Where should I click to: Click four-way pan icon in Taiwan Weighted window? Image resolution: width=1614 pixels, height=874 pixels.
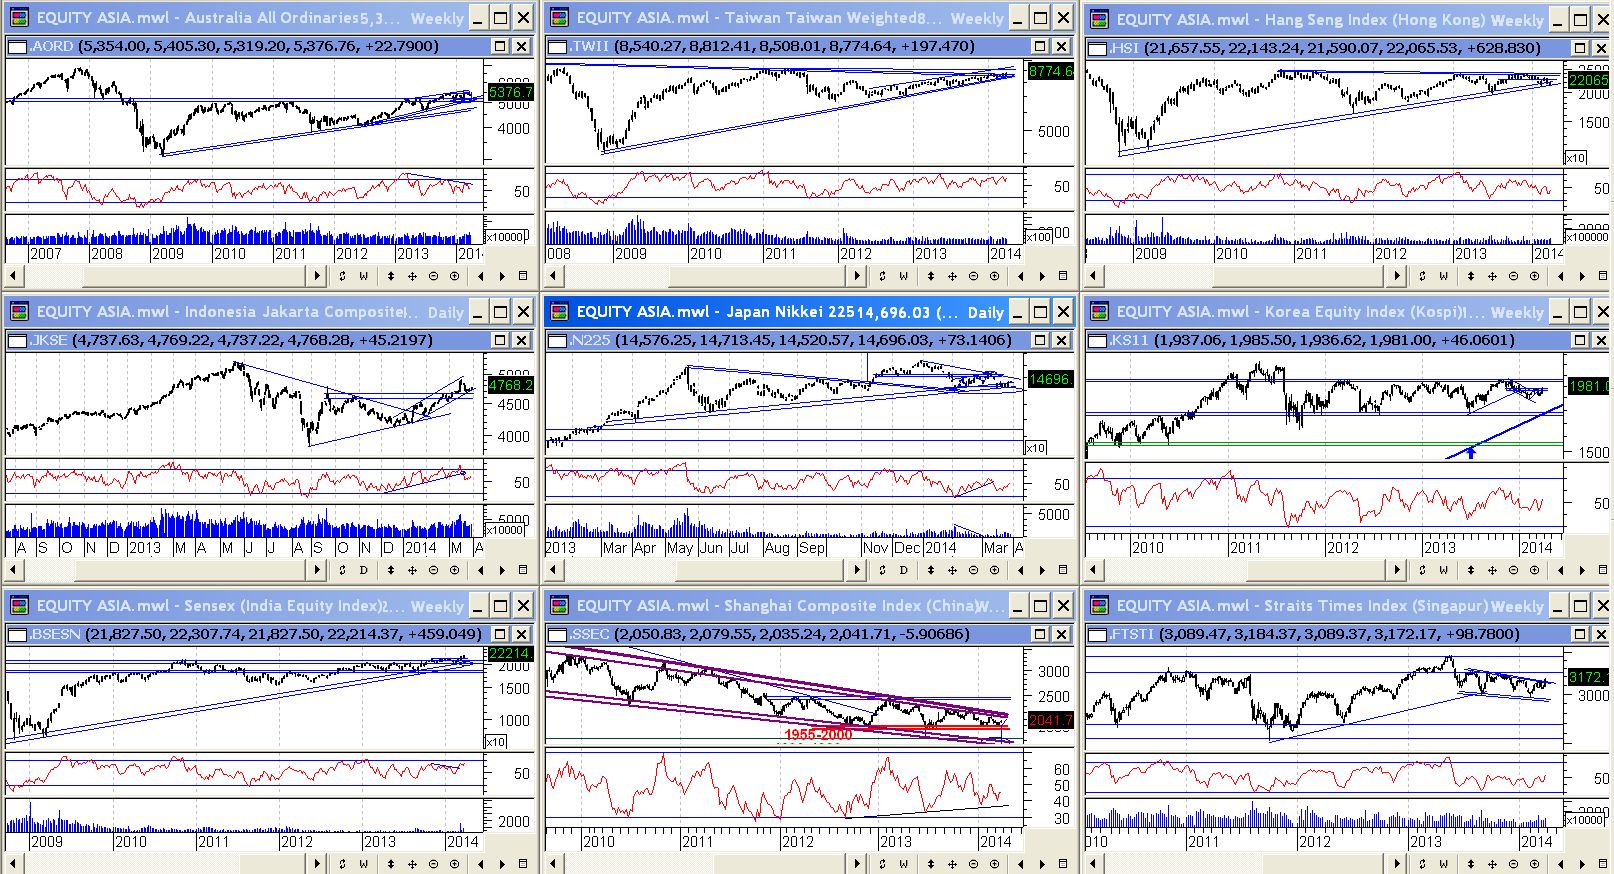coord(952,276)
